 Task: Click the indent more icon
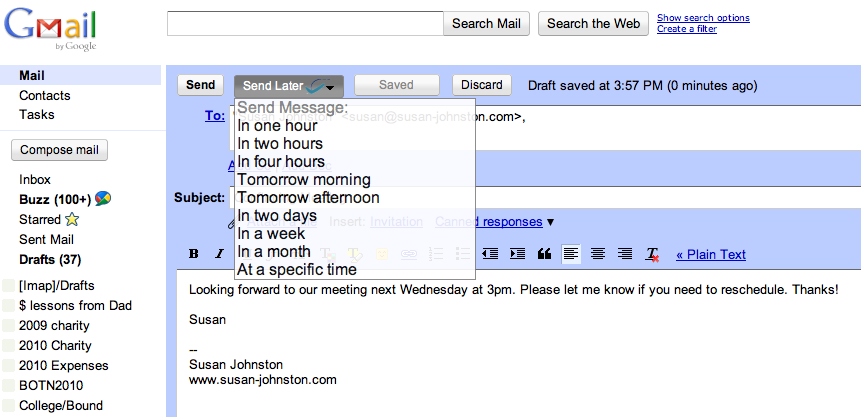[x=517, y=254]
